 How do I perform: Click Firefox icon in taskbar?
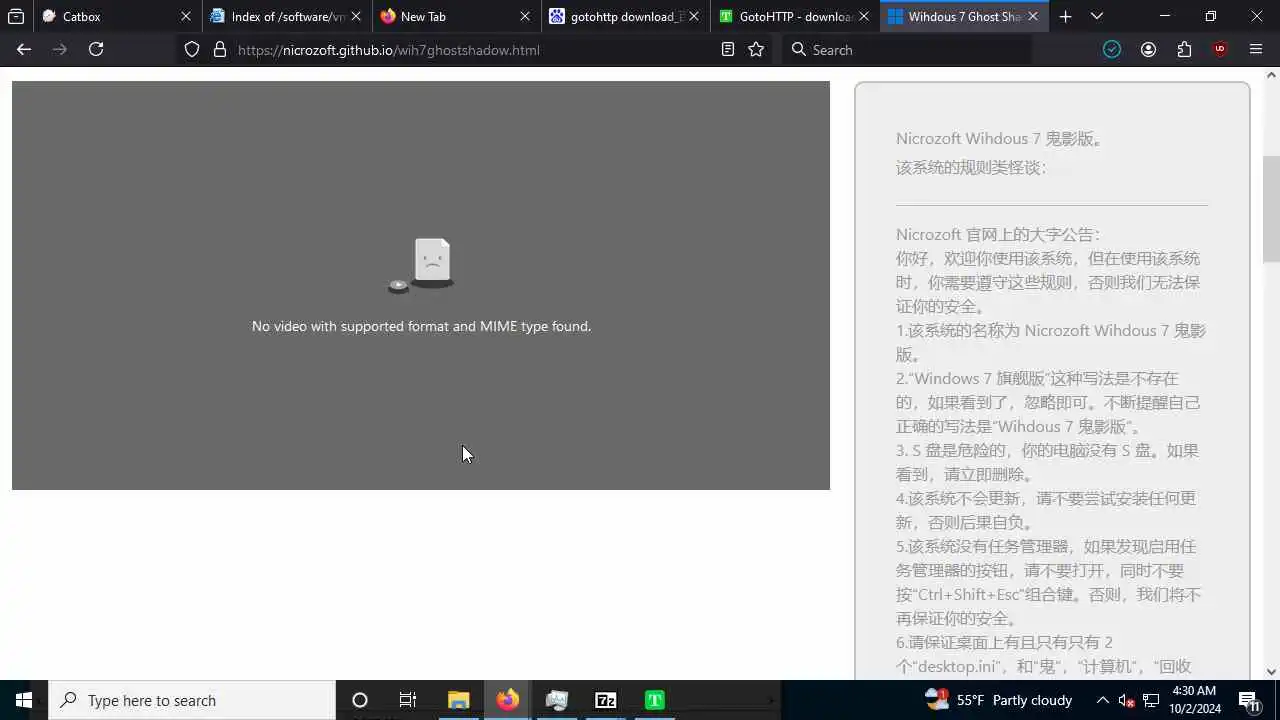(508, 700)
